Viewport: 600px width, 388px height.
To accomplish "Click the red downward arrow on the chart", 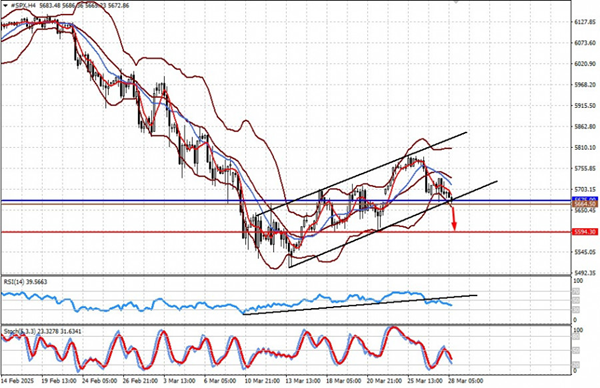I will pos(454,219).
